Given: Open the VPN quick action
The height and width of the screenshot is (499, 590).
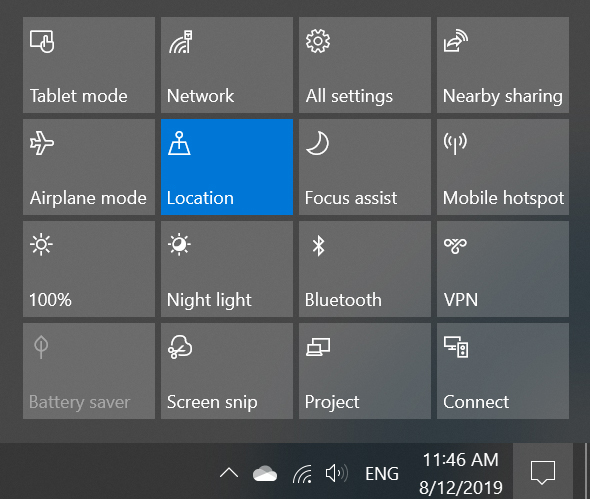Looking at the screenshot, I should [503, 269].
